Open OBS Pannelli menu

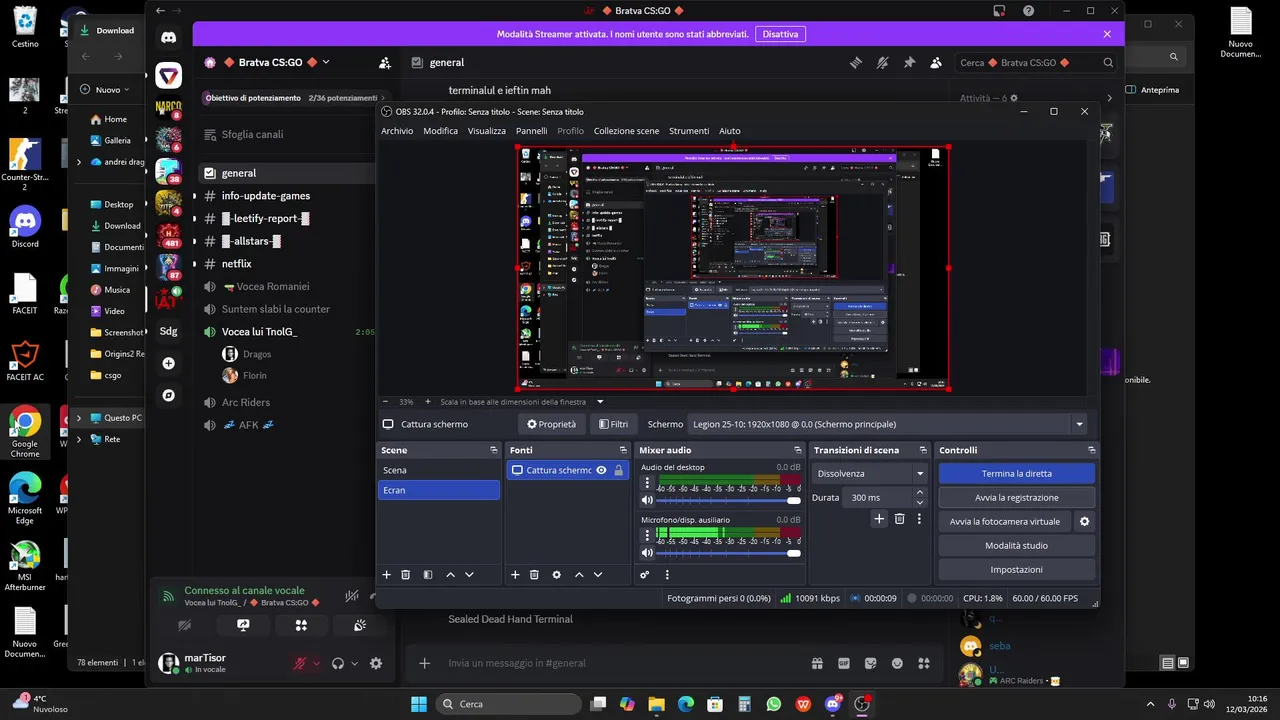point(531,131)
